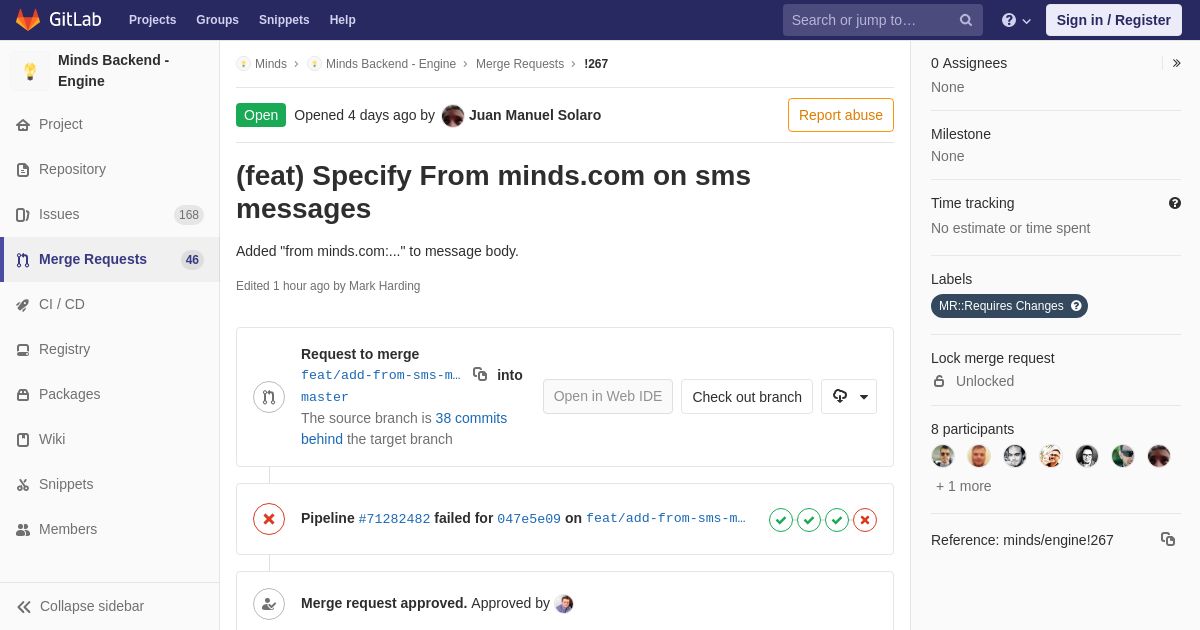Copy the merge request reference icon

click(x=1168, y=539)
